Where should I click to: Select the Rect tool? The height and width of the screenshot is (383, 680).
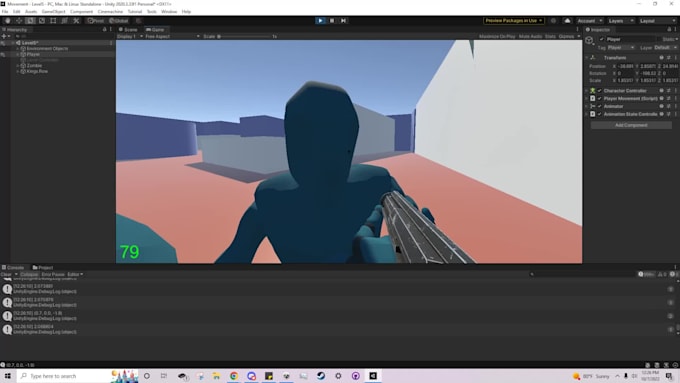(53, 20)
